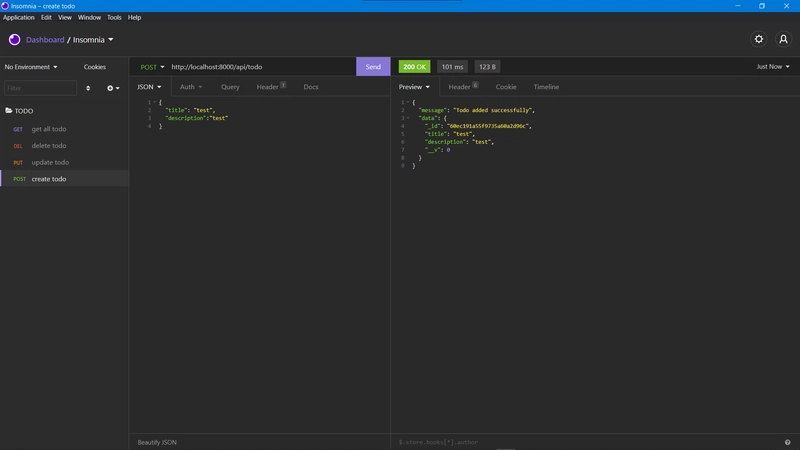Screen dimensions: 800x450
Task: Close the Insomnia window
Action: (786, 6)
